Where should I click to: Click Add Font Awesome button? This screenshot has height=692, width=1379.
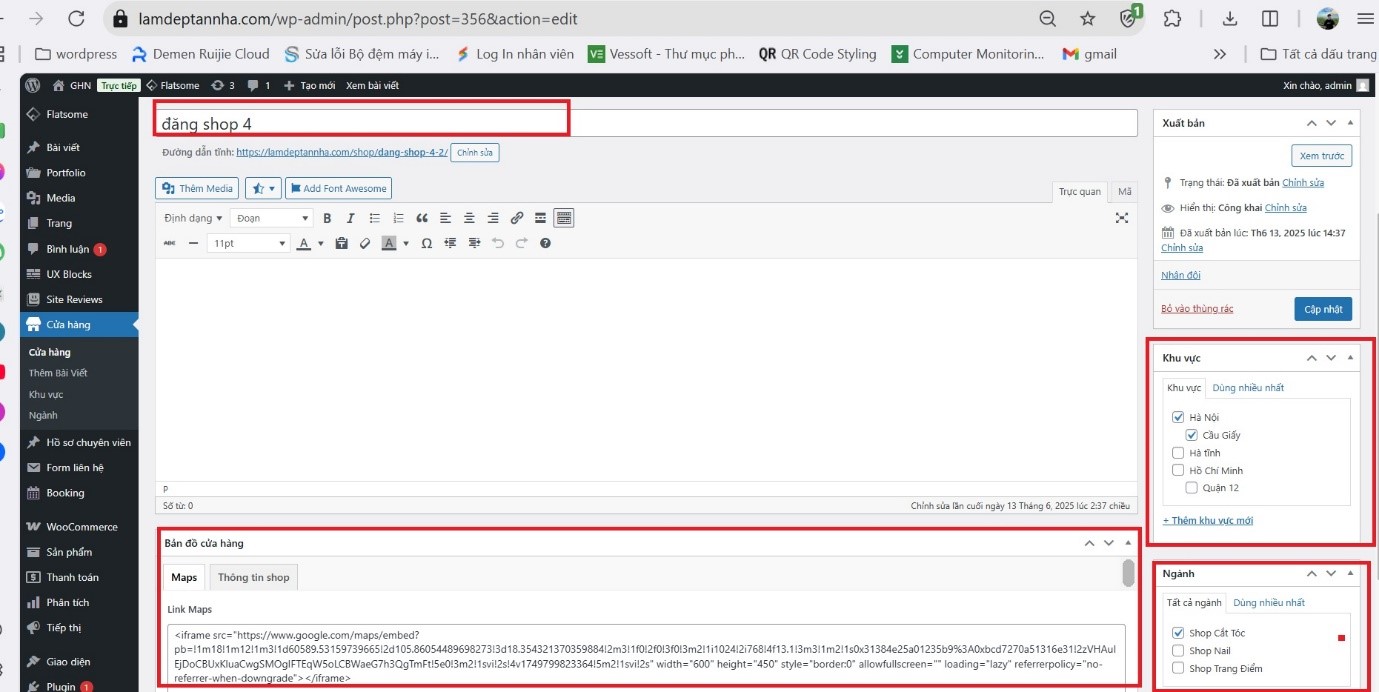tap(338, 188)
